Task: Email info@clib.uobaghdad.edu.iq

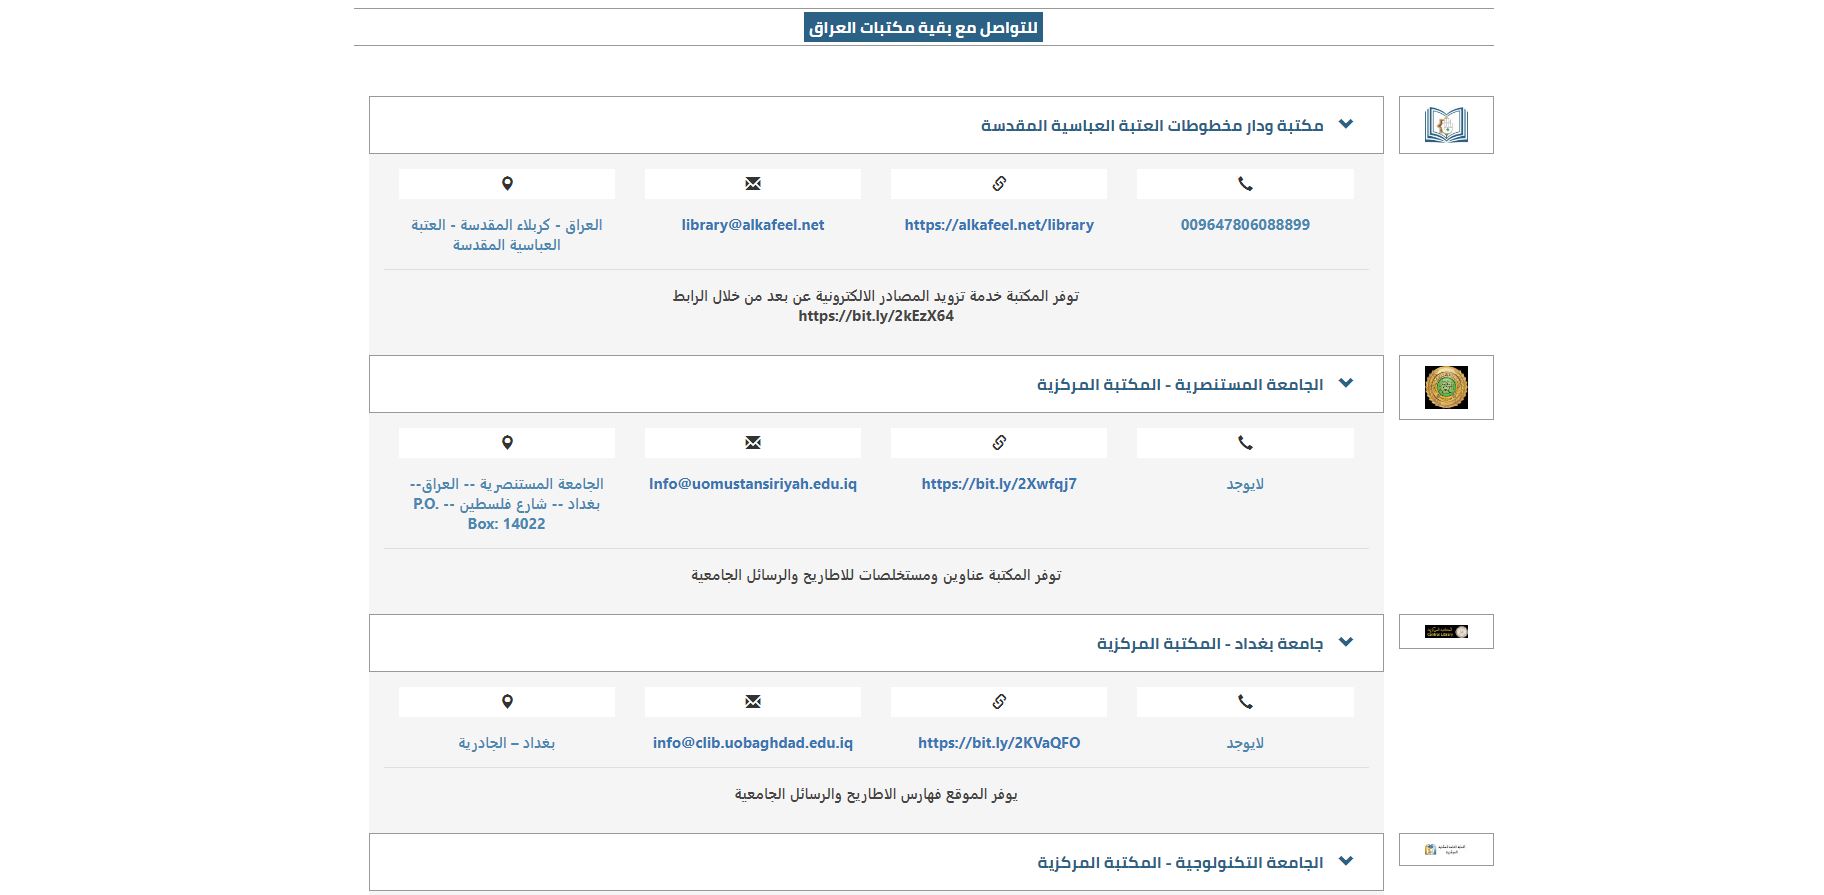Action: pyautogui.click(x=753, y=743)
